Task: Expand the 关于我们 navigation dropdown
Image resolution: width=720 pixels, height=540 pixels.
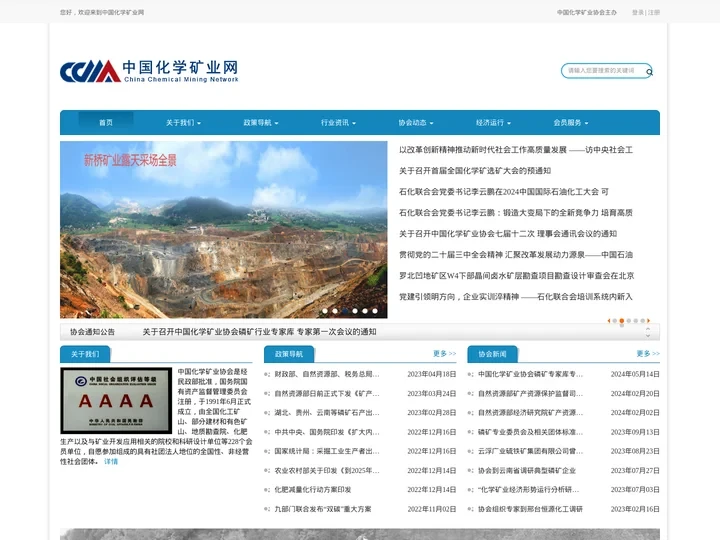Action: pos(183,123)
